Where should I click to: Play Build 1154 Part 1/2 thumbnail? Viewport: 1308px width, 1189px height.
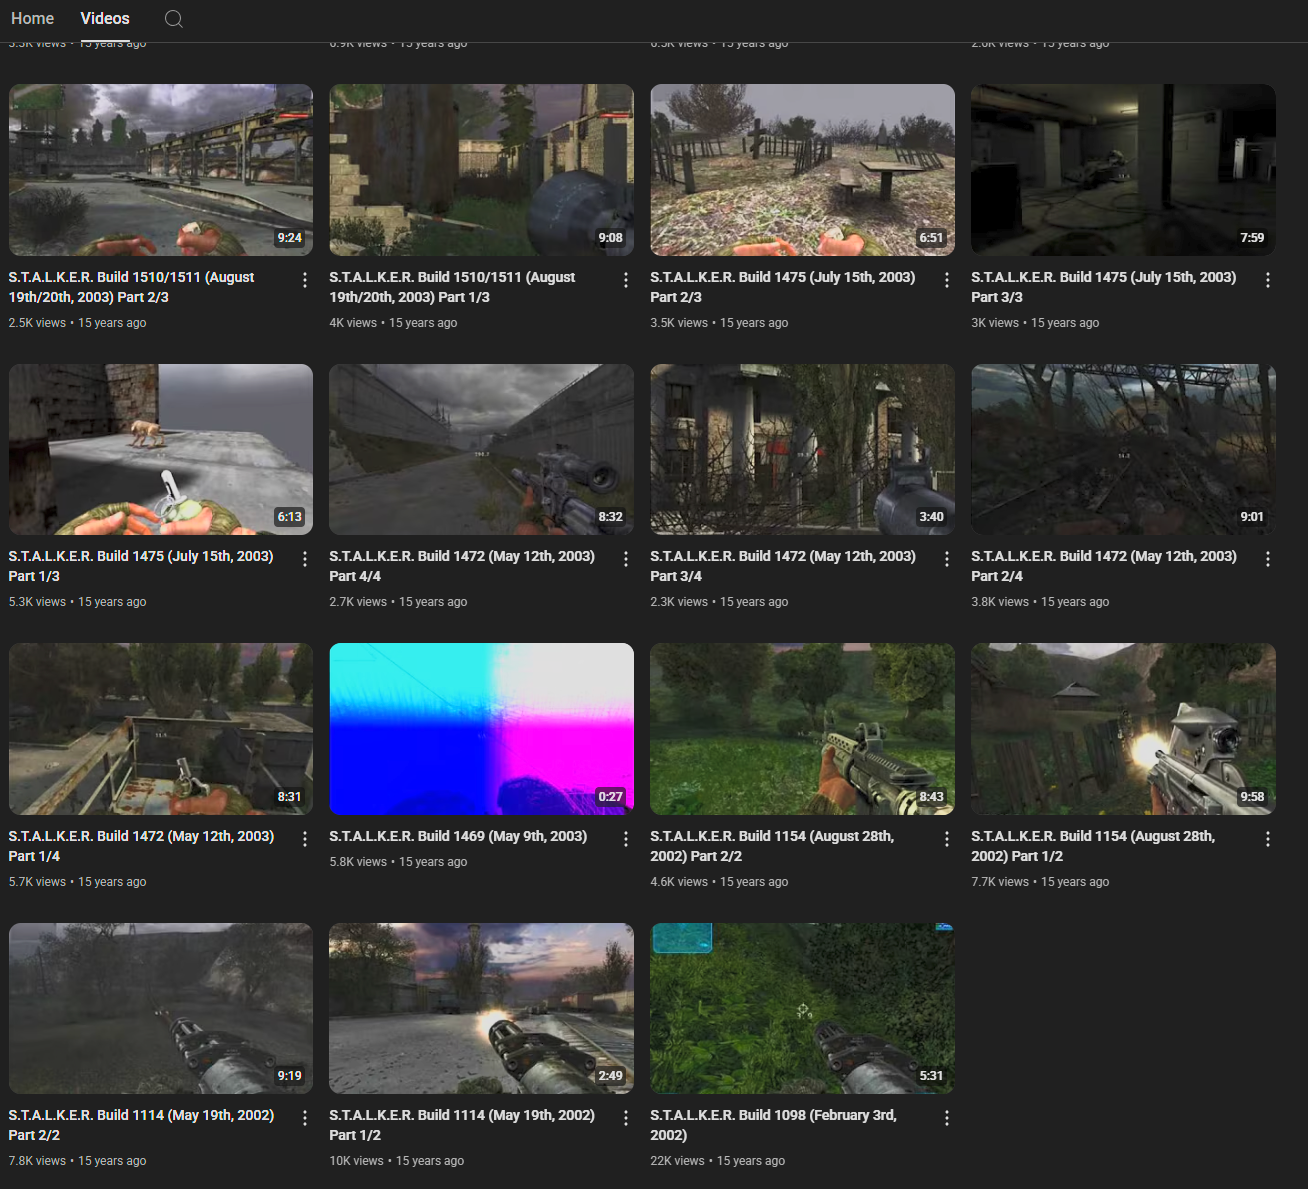click(x=1124, y=729)
